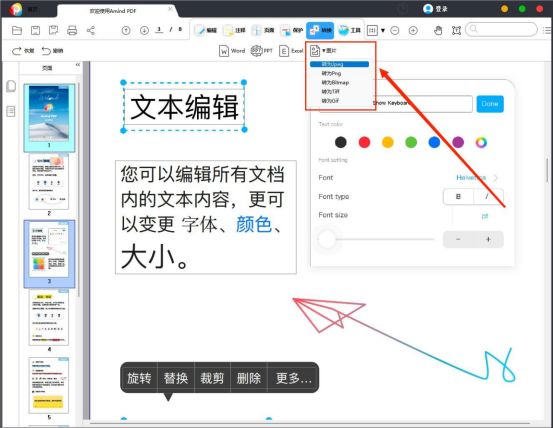Click the zoom in plus icon
This screenshot has height=428, width=553.
coord(413,31)
